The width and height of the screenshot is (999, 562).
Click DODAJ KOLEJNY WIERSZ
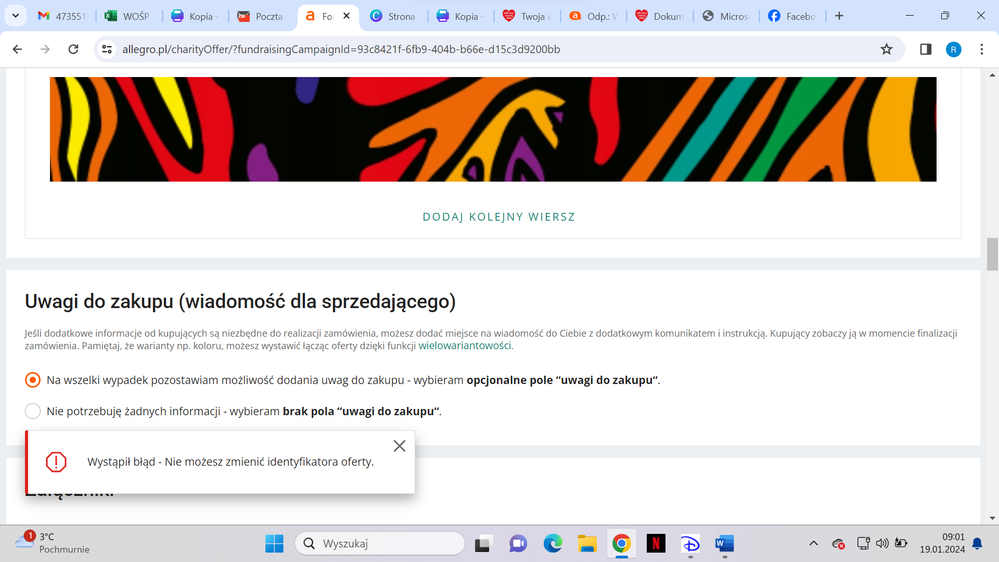coord(499,217)
